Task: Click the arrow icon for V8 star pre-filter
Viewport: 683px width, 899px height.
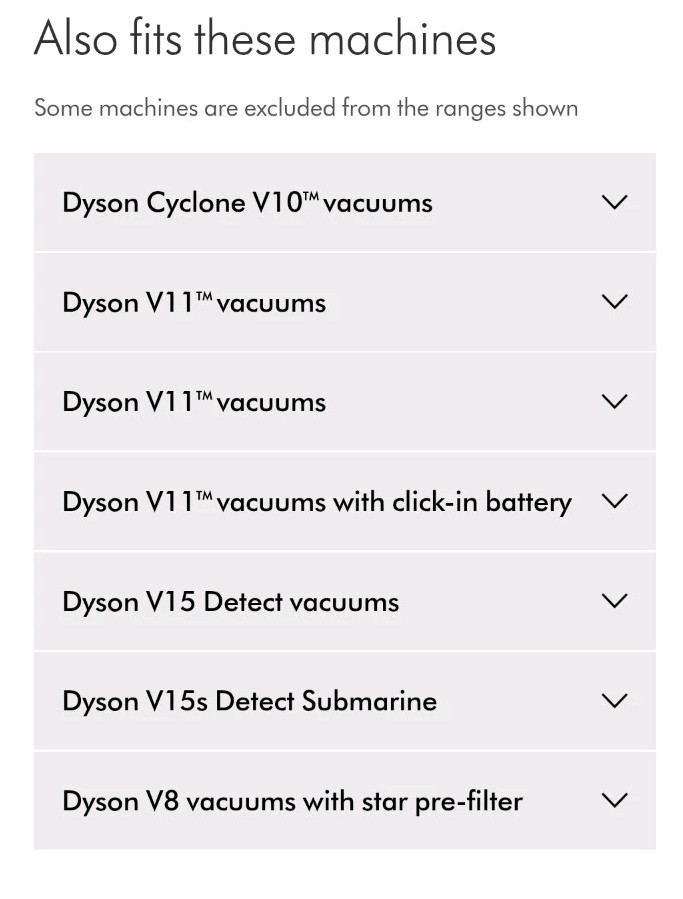Action: [615, 800]
